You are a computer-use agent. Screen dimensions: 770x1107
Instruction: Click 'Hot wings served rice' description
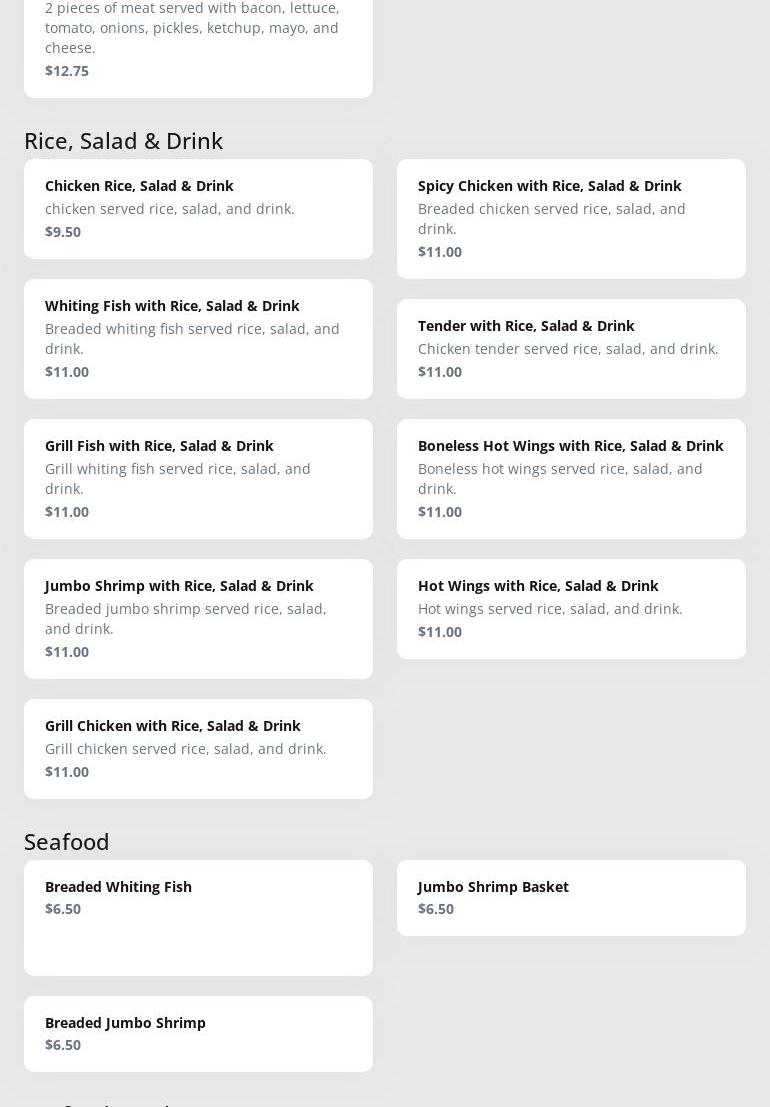coord(550,609)
